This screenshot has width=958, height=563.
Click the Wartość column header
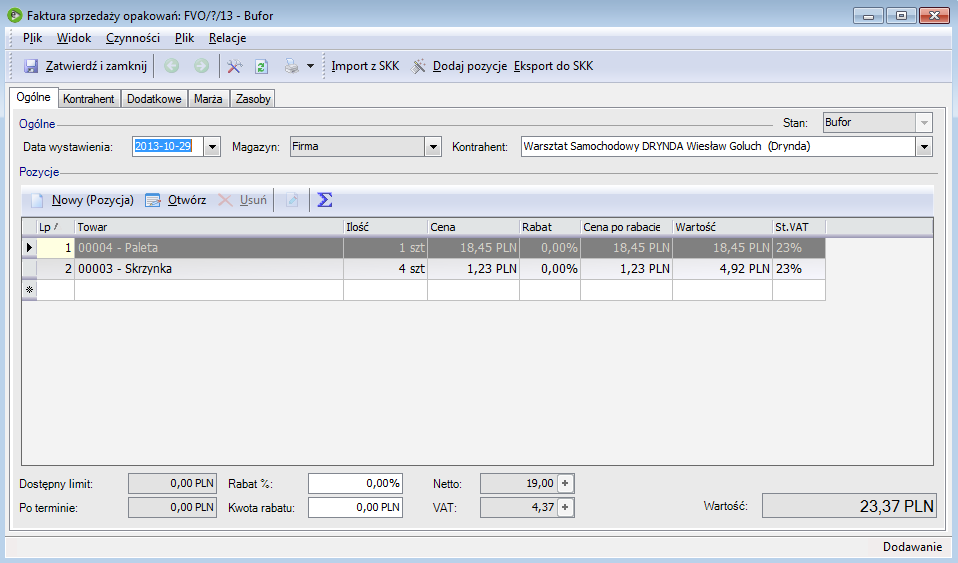pyautogui.click(x=723, y=227)
